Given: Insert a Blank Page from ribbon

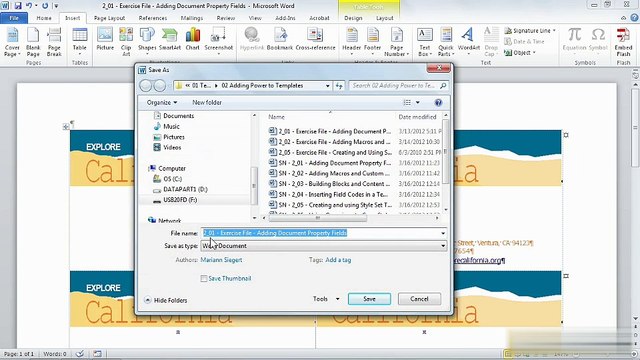Looking at the screenshot, I should (x=33, y=42).
